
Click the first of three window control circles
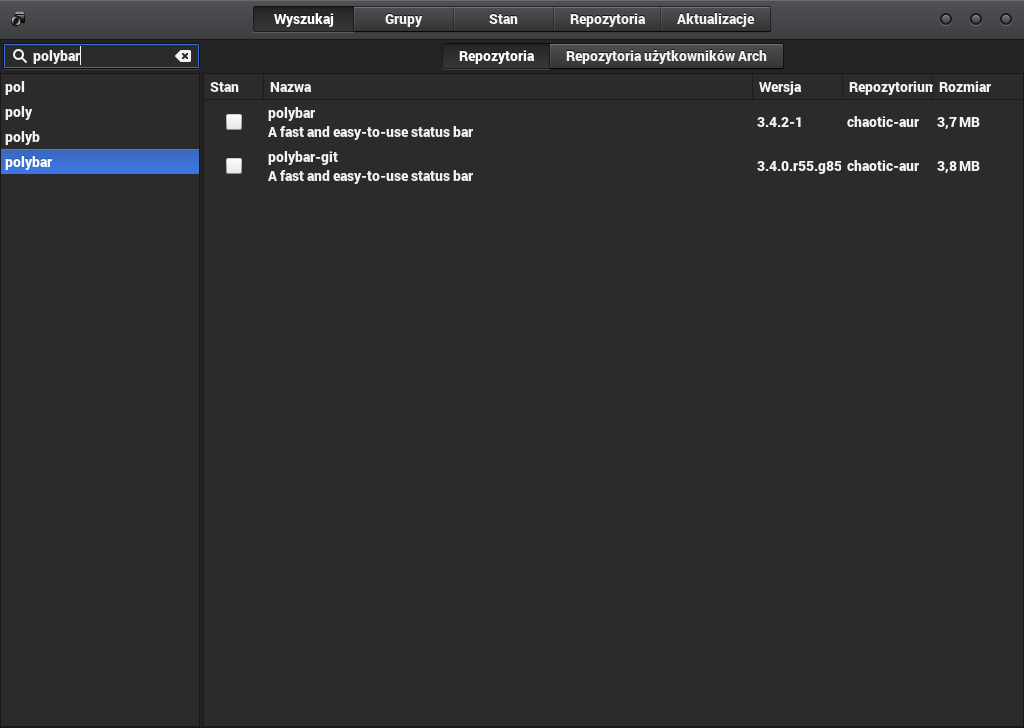pyautogui.click(x=946, y=19)
